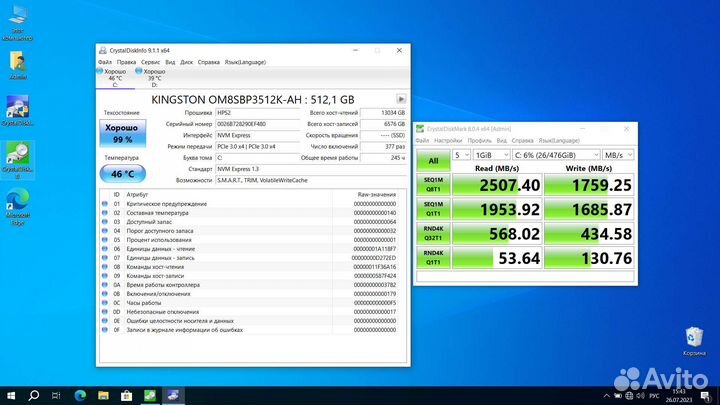Open the volume tray icon
The image size is (720, 405).
click(640, 396)
